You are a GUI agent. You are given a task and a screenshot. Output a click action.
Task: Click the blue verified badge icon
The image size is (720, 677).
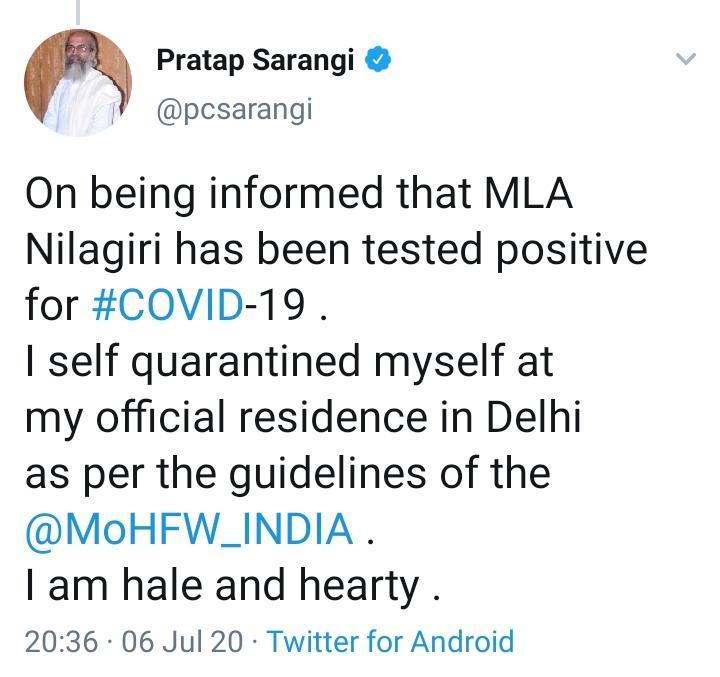click(x=377, y=59)
